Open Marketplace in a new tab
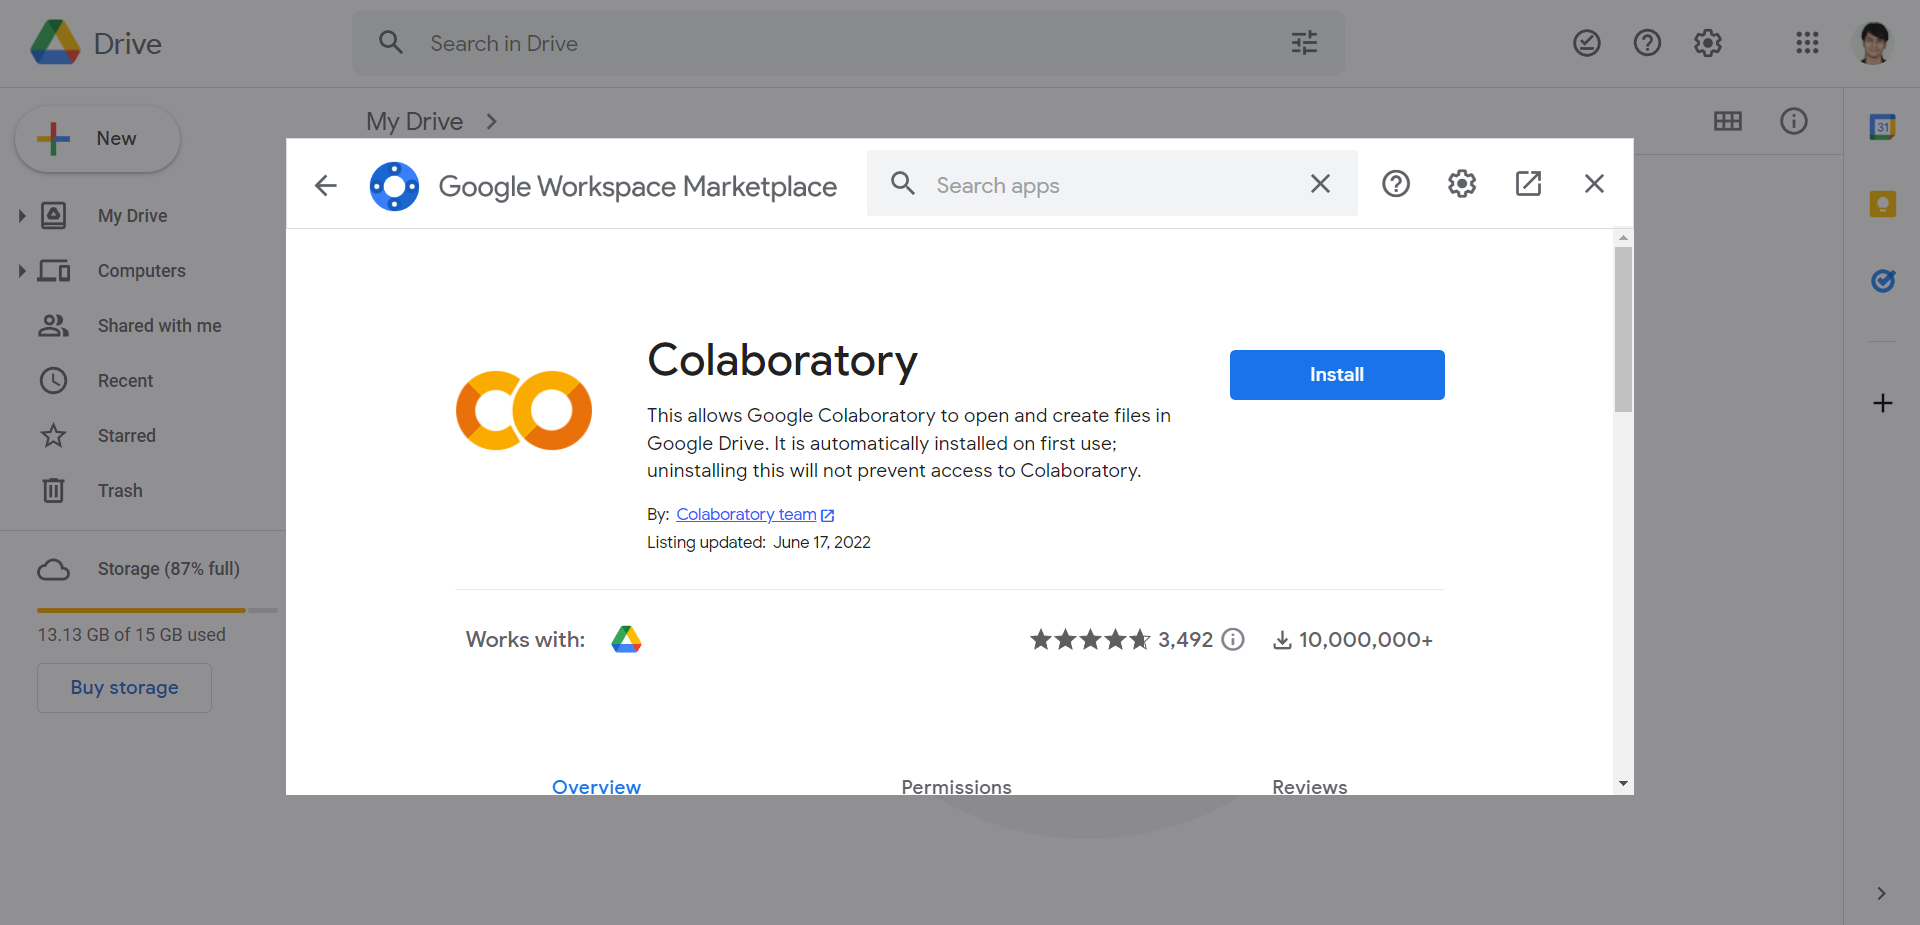Image resolution: width=1920 pixels, height=925 pixels. (1528, 184)
